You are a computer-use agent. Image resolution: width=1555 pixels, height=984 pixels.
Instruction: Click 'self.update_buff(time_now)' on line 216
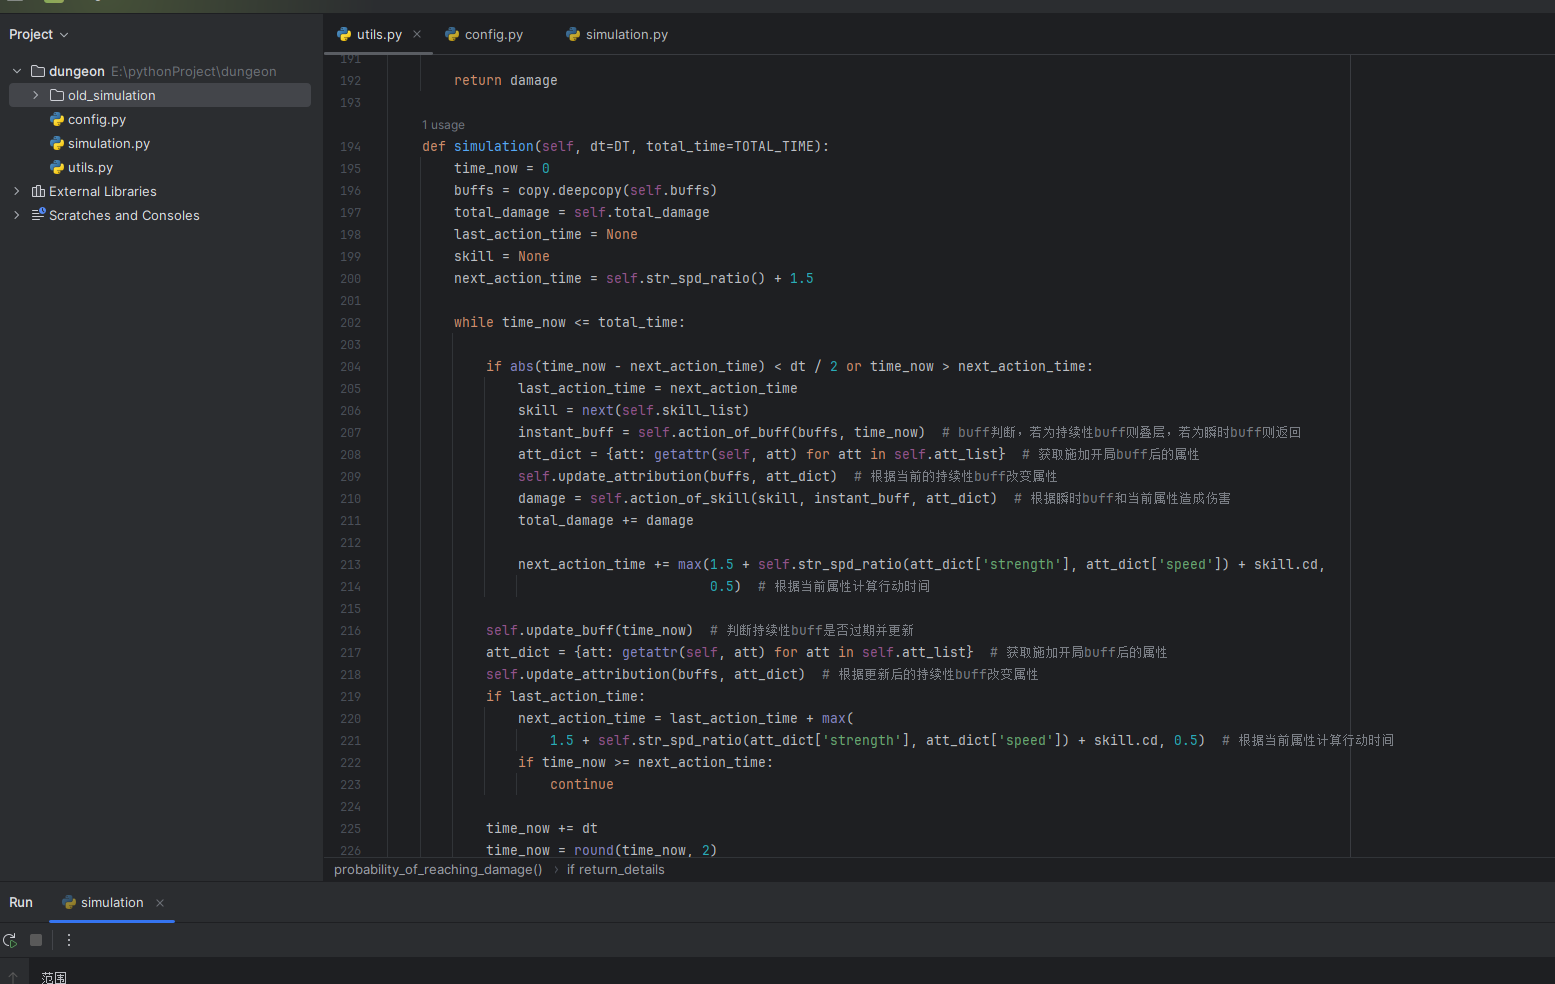click(590, 630)
